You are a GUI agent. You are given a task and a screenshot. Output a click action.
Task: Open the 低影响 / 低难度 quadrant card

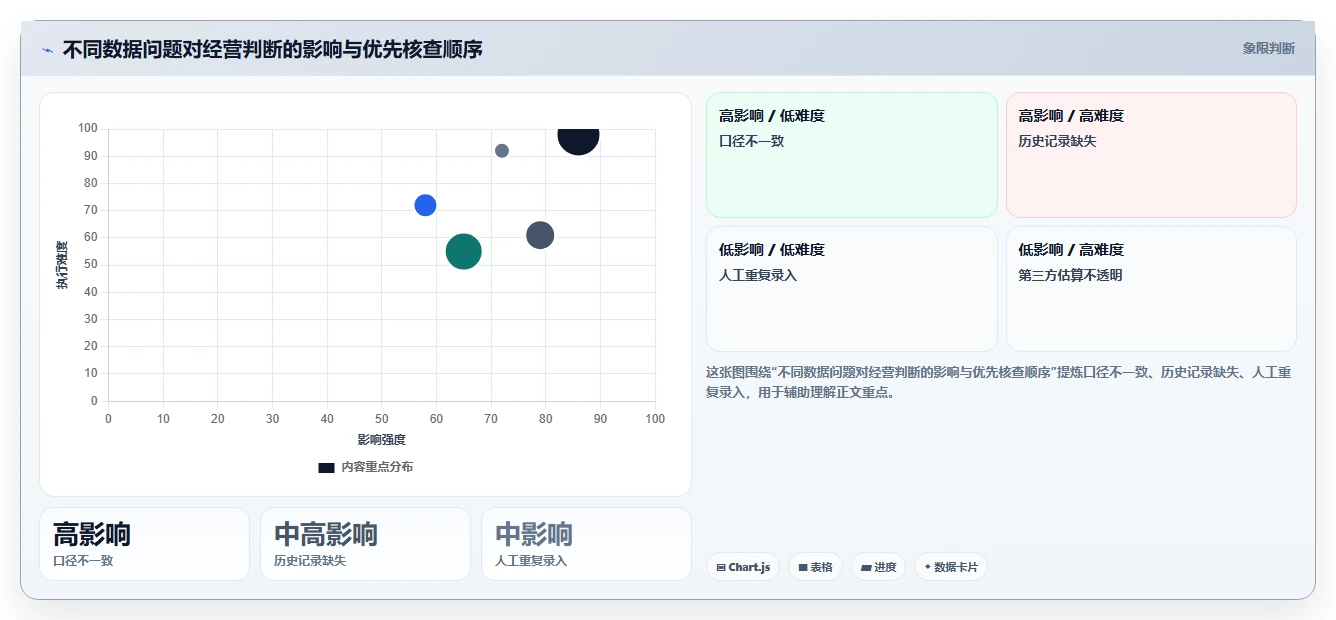pos(852,289)
